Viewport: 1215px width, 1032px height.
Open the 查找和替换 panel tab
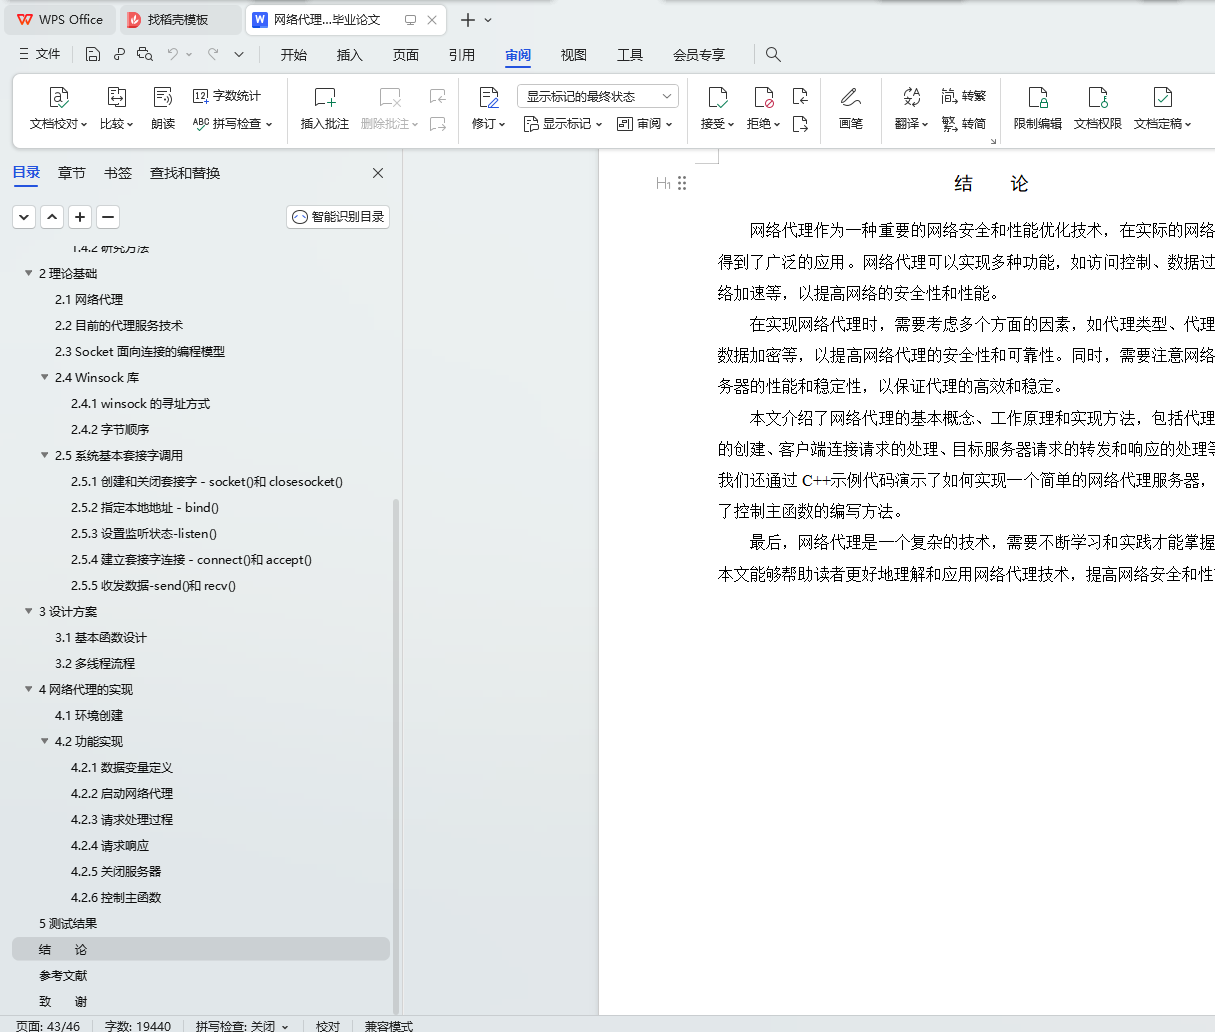point(185,173)
